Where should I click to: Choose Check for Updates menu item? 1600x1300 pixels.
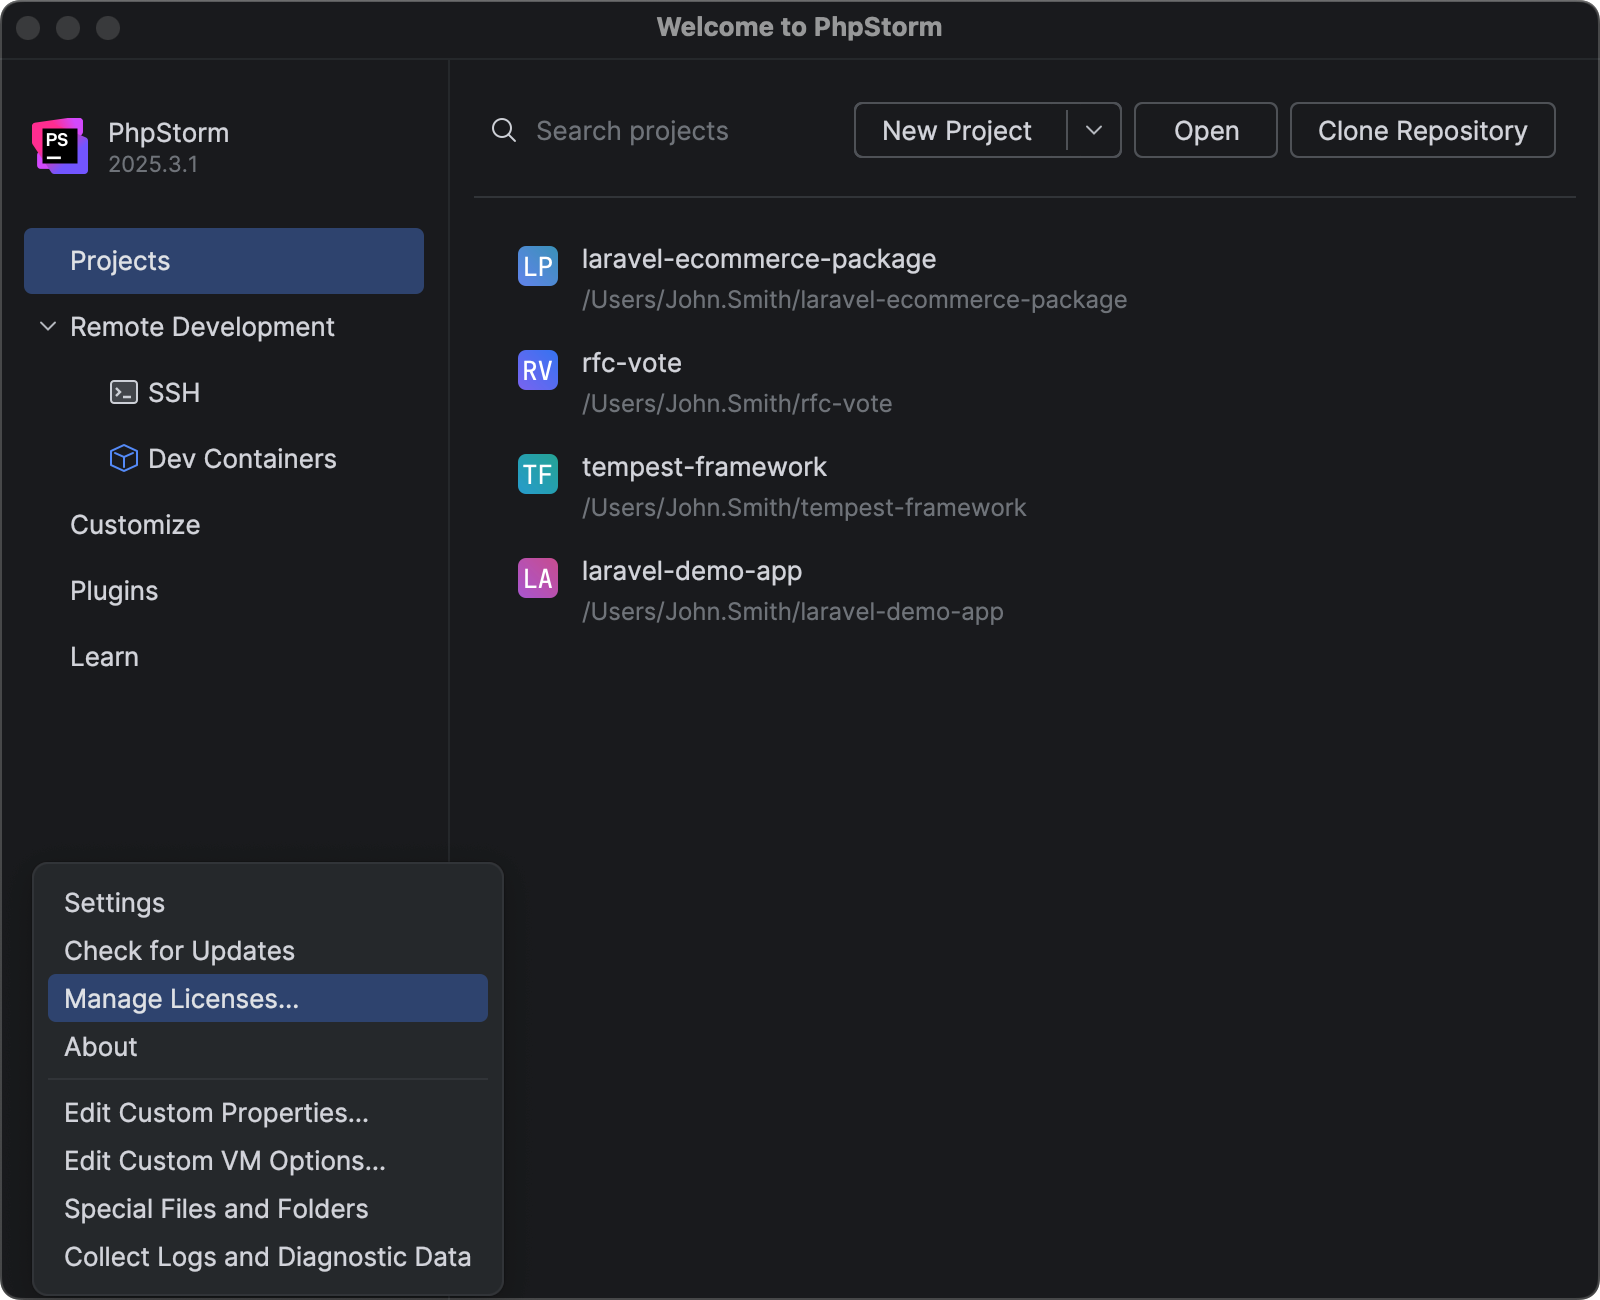(268, 951)
